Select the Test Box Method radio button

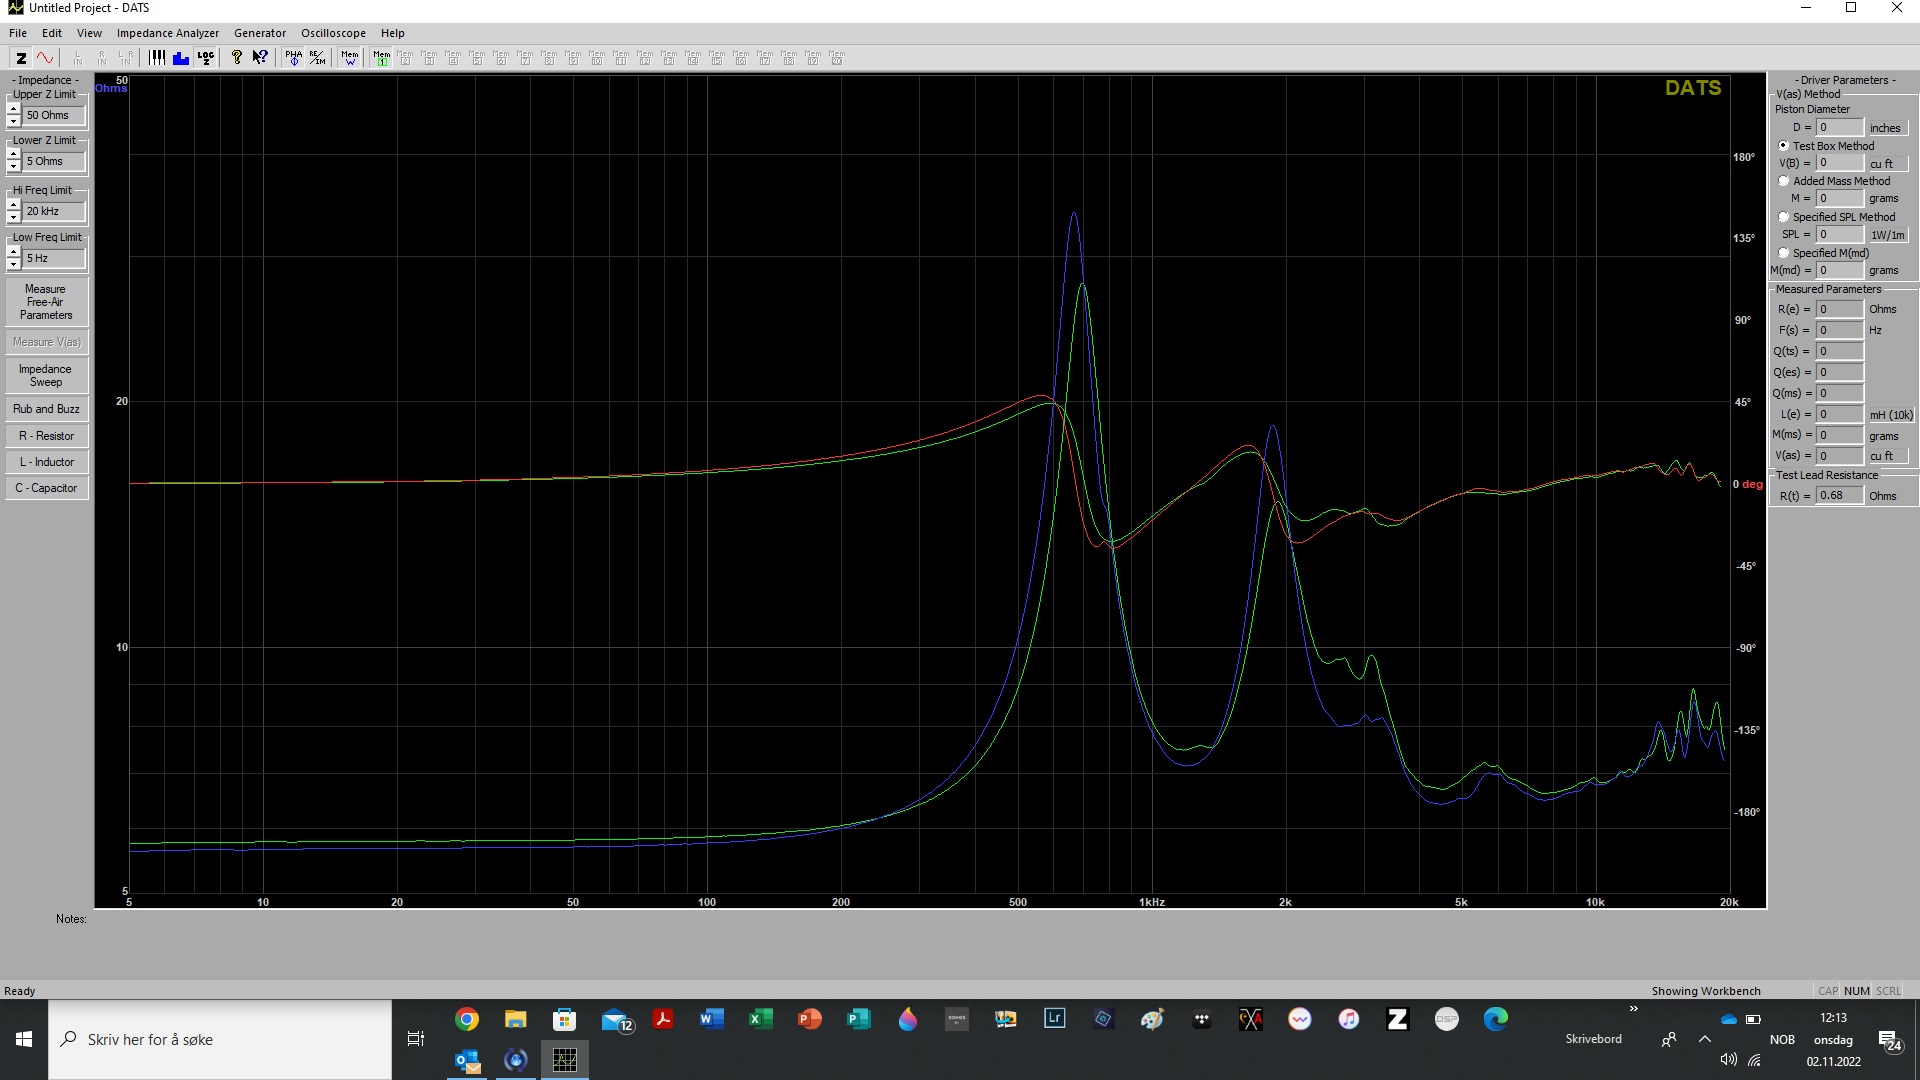point(1783,146)
